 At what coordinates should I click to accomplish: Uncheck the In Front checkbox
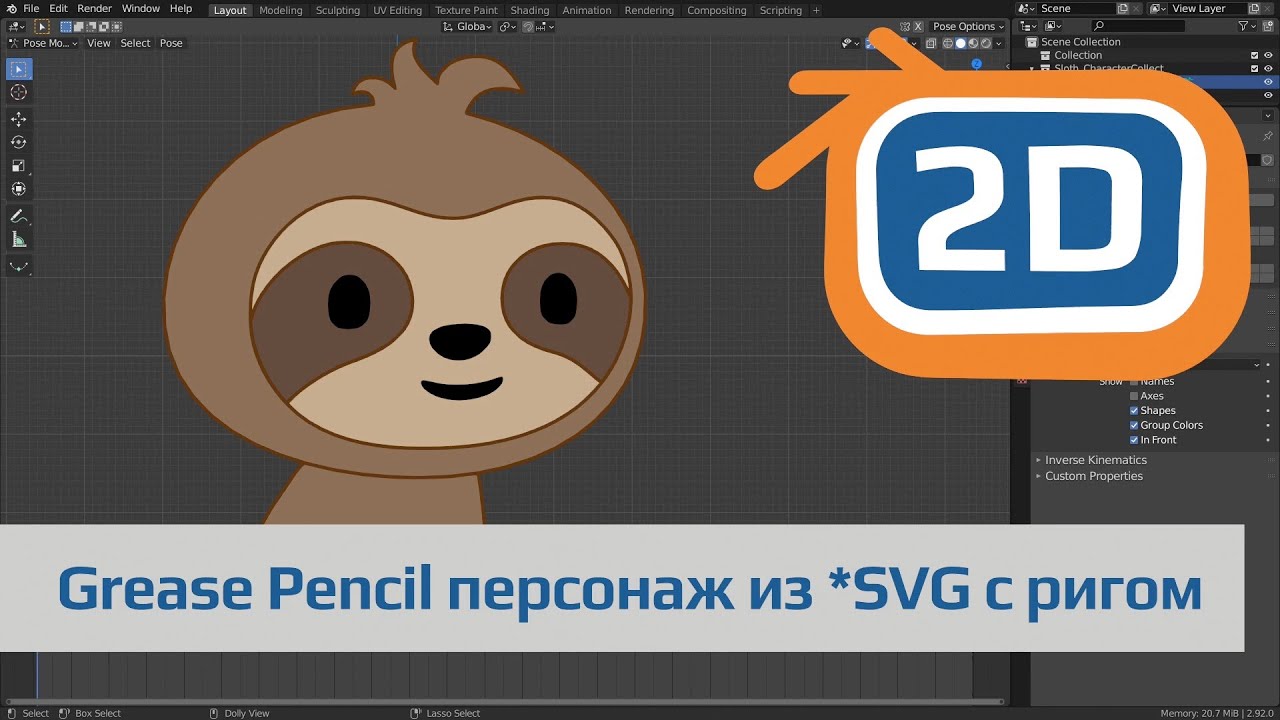click(1134, 440)
